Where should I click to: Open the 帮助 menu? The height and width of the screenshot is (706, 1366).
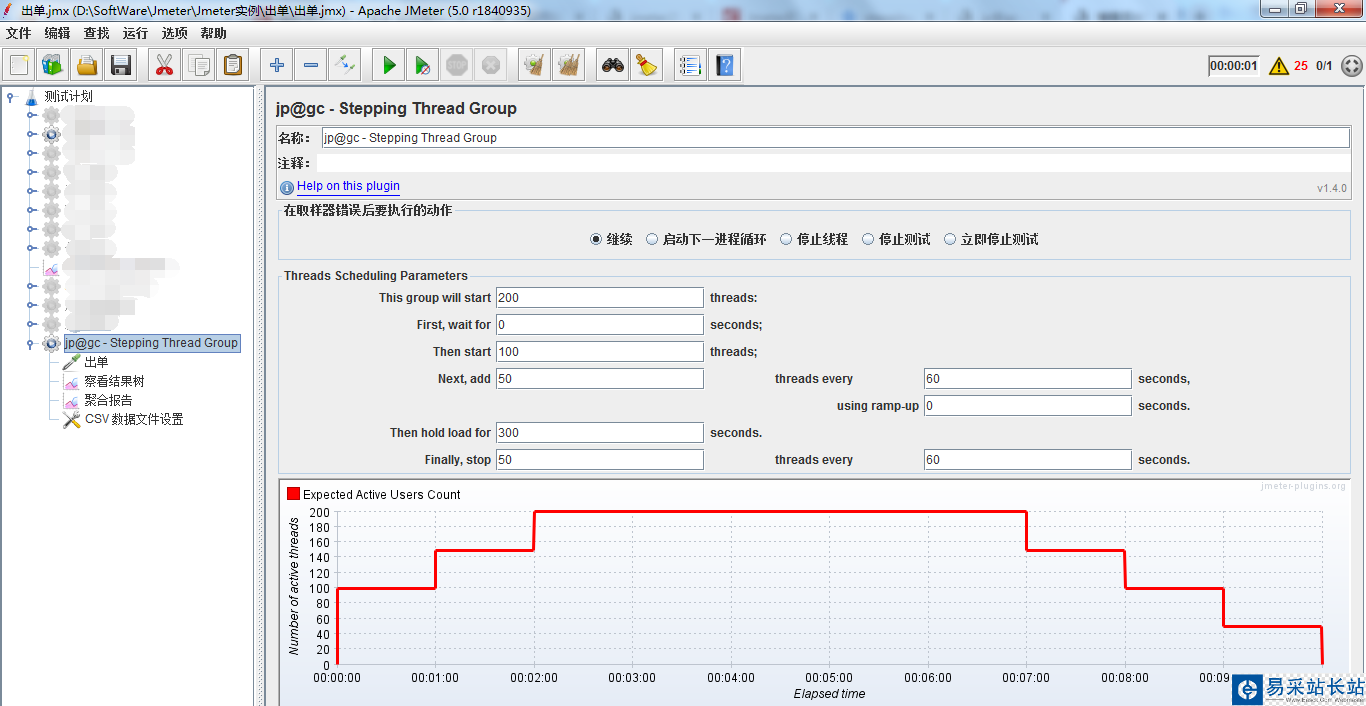pos(214,33)
